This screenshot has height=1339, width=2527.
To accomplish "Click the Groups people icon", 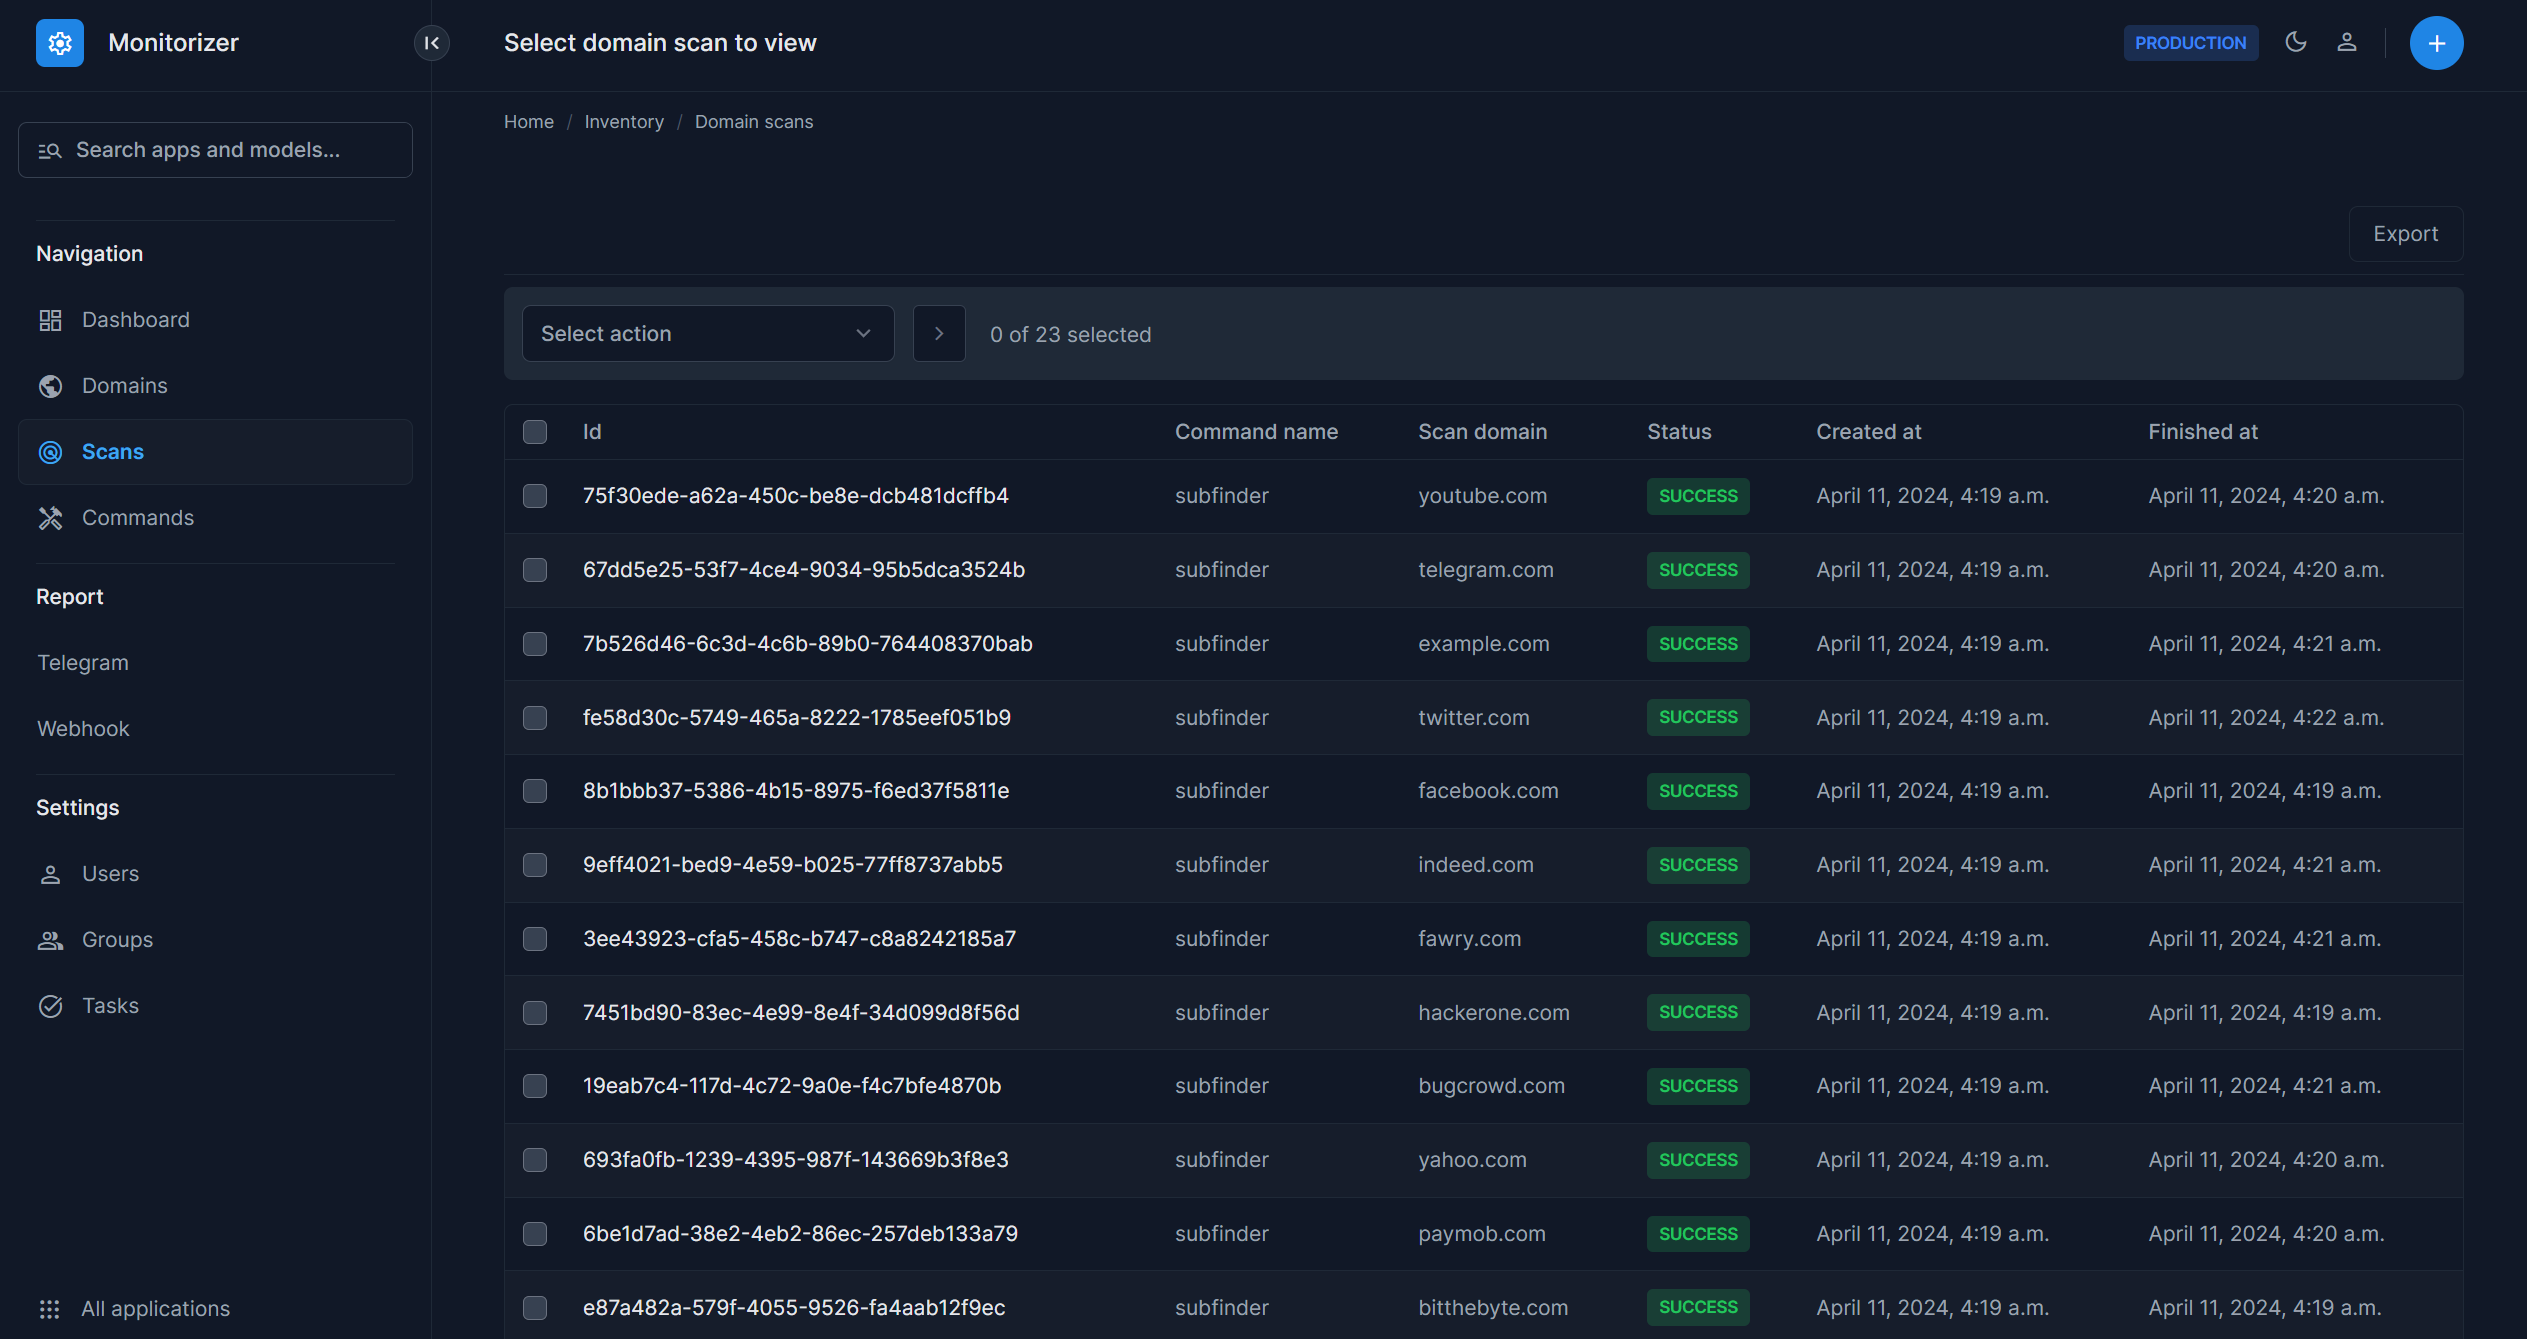I will (50, 940).
